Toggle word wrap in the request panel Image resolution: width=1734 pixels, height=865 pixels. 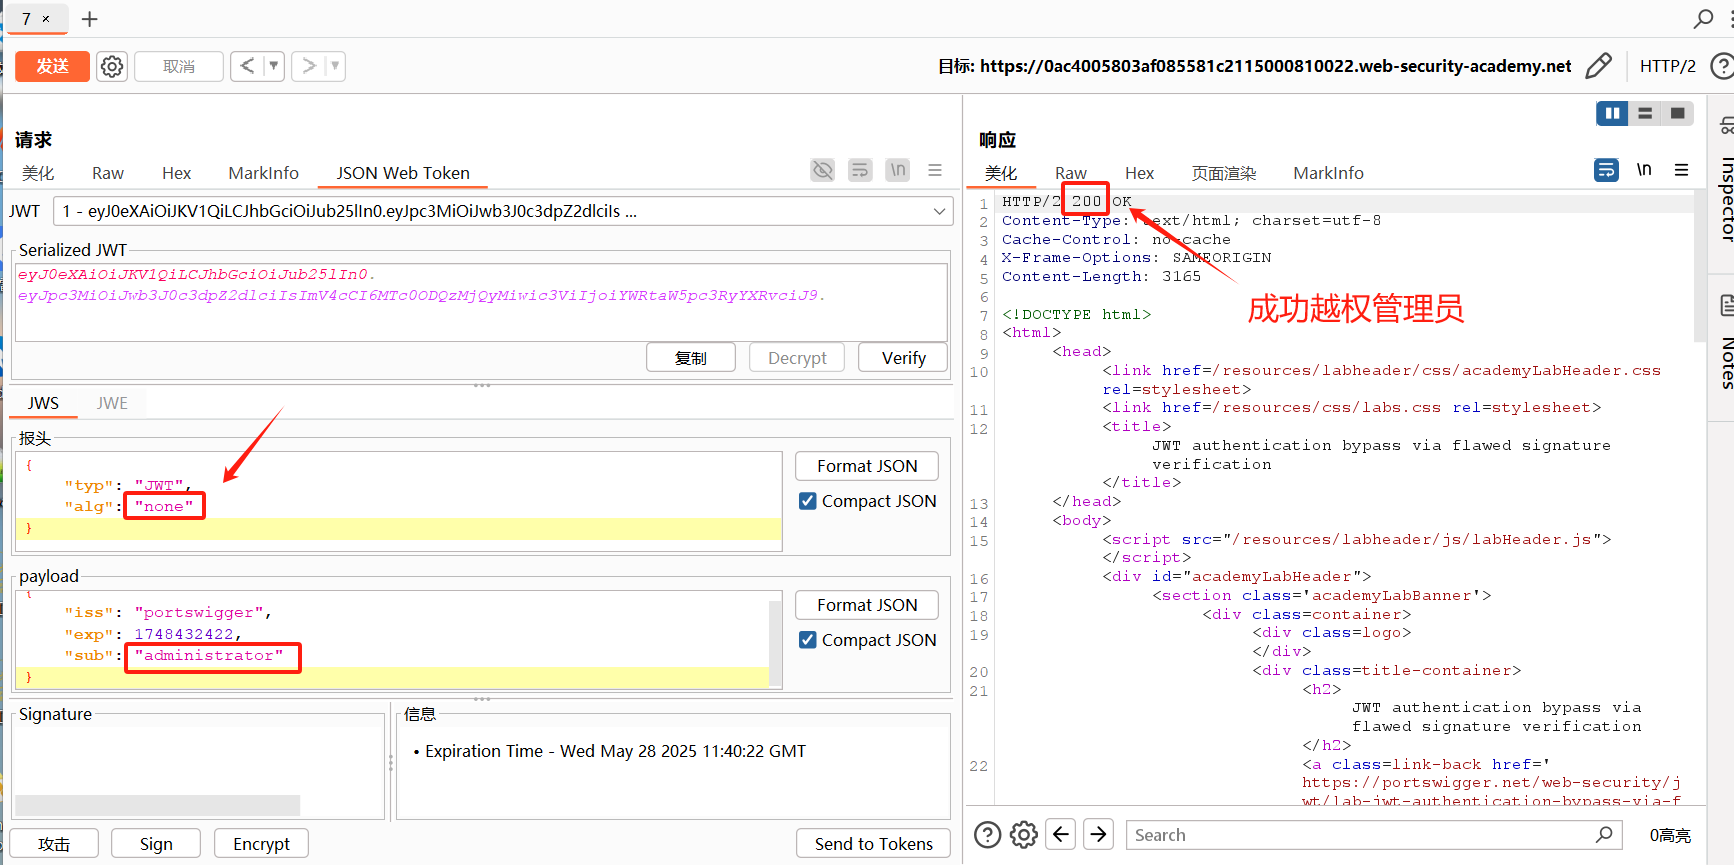tap(860, 170)
